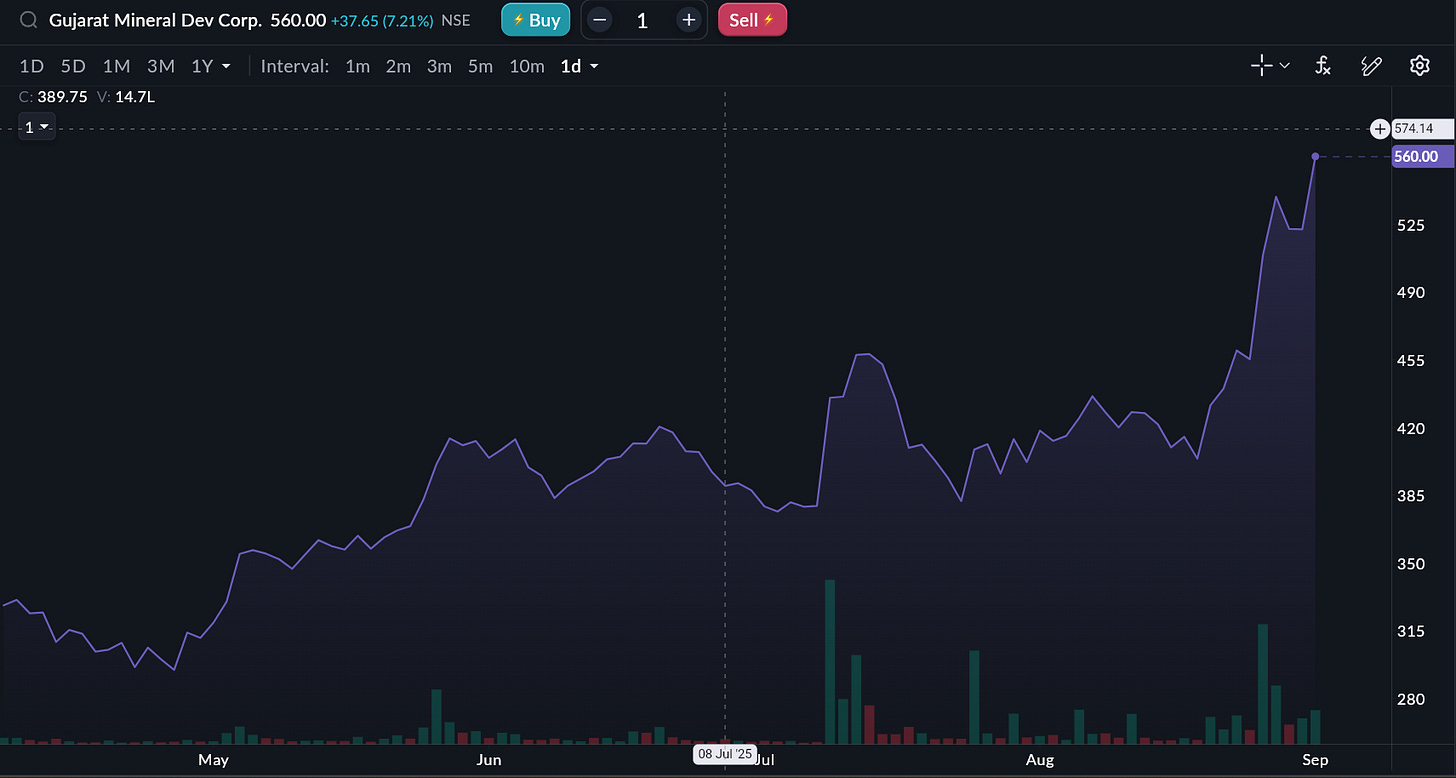Open the fx indicators menu

[x=1323, y=66]
